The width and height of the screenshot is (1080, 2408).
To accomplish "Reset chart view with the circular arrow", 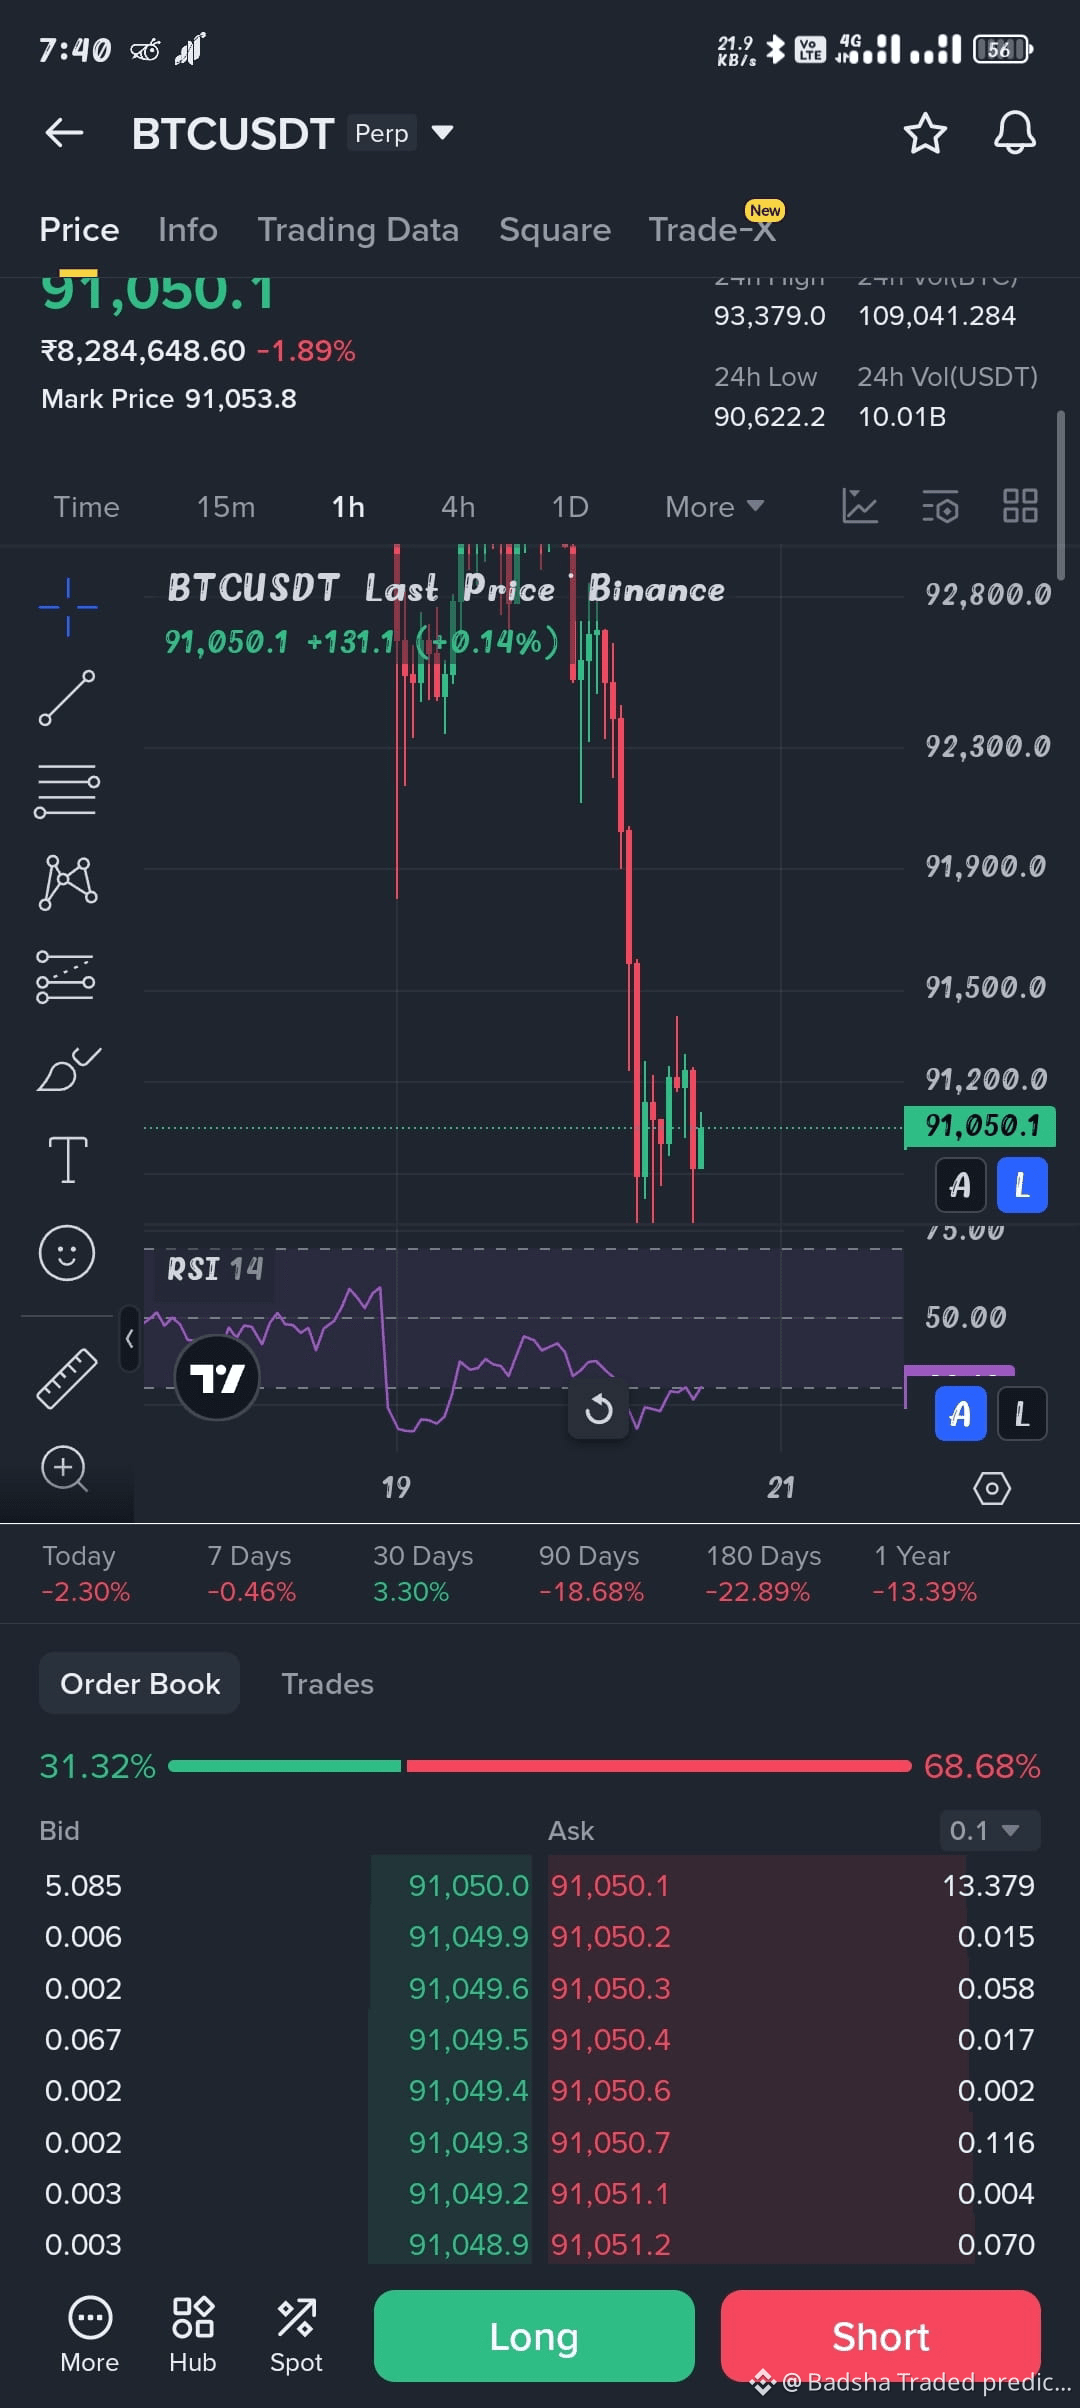I will [598, 1409].
